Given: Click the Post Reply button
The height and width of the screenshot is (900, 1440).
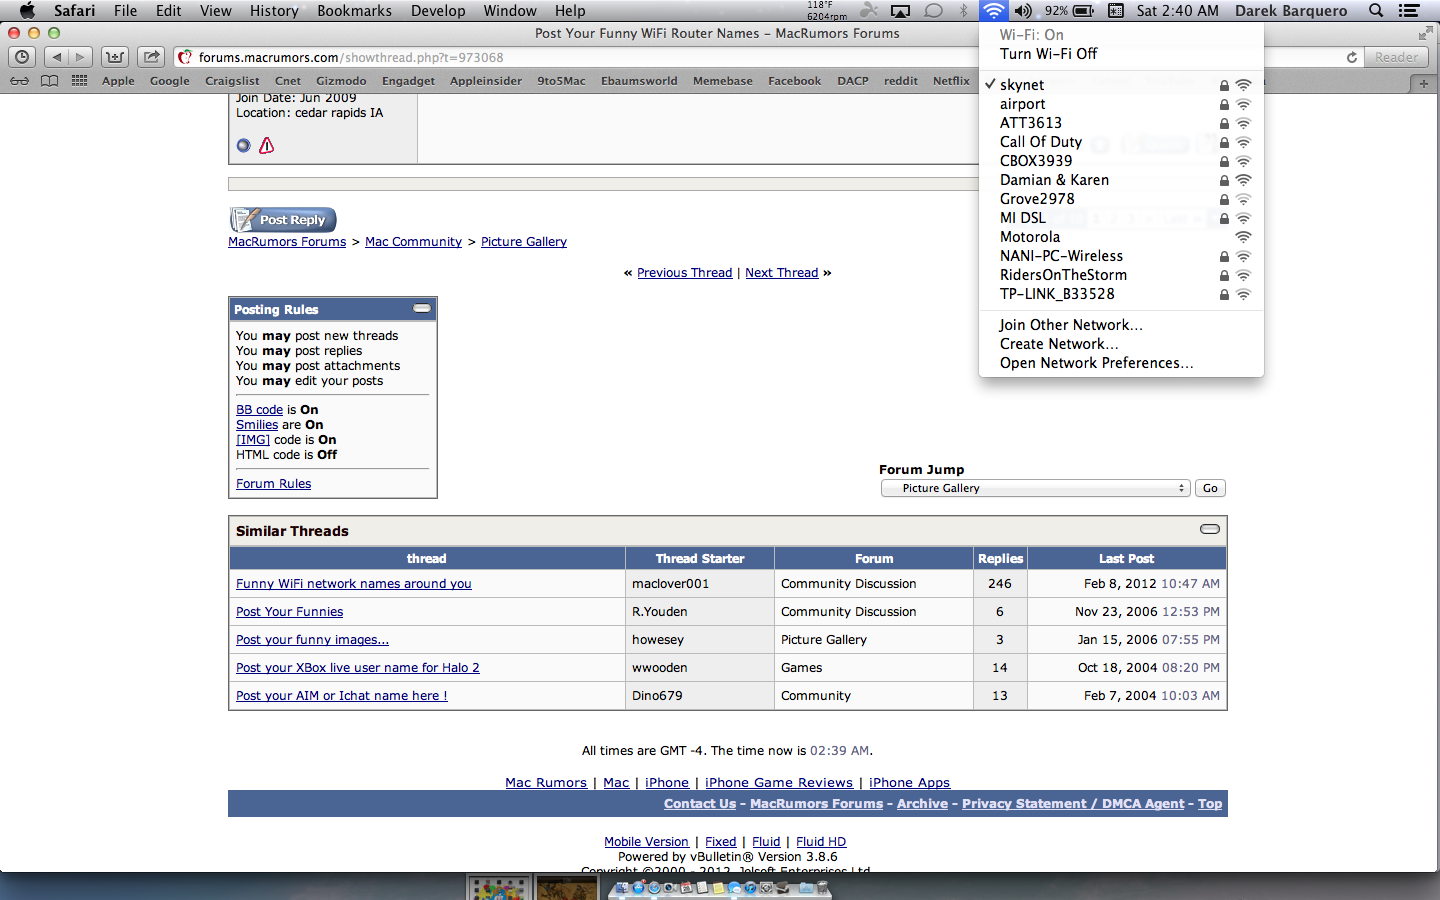Looking at the screenshot, I should click(283, 219).
